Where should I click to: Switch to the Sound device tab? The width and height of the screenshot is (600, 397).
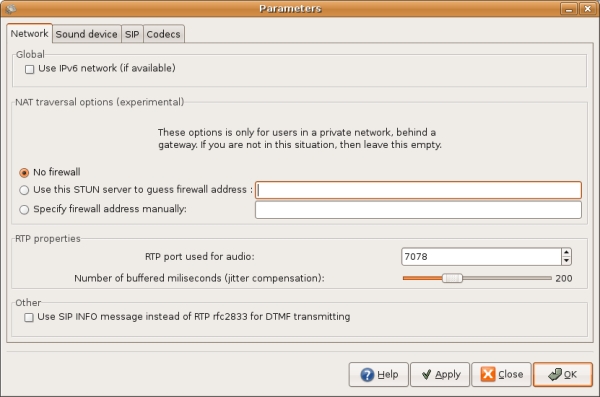[x=86, y=34]
